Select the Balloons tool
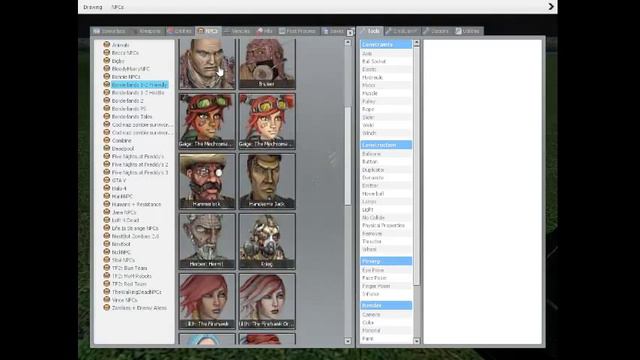Viewport: 640px width, 360px height. pyautogui.click(x=386, y=154)
